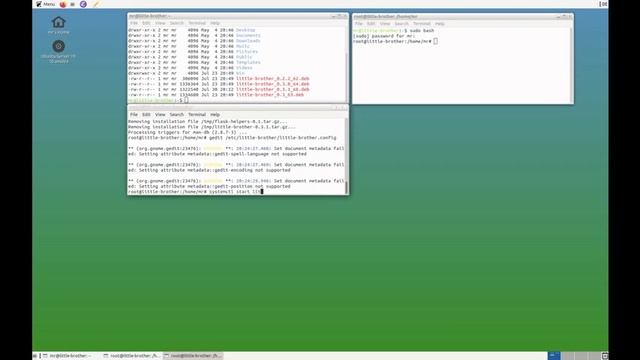Click little-brother_0.2.2_62.deb file name
Image resolution: width=640 pixels, height=360 pixels.
point(272,78)
